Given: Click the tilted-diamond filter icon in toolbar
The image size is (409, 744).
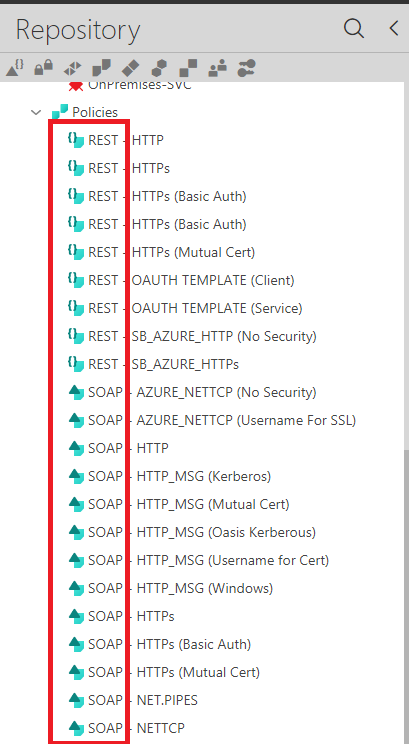Looking at the screenshot, I should (130, 68).
